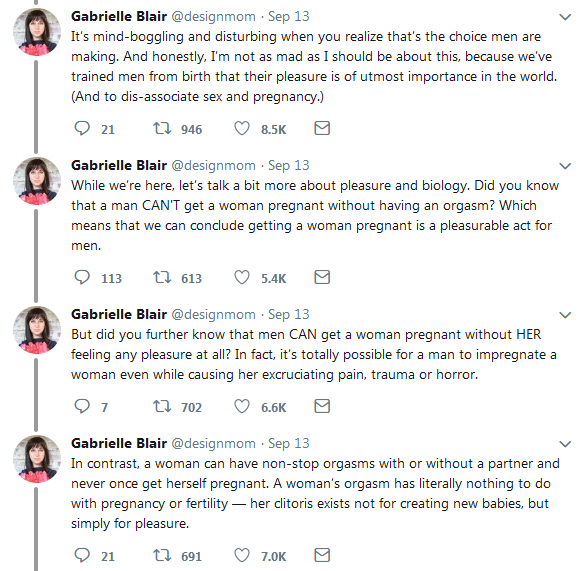Screen dimensions: 588x571
Task: Open the chevron menu on 'In contrast' tweet
Action: (x=565, y=444)
